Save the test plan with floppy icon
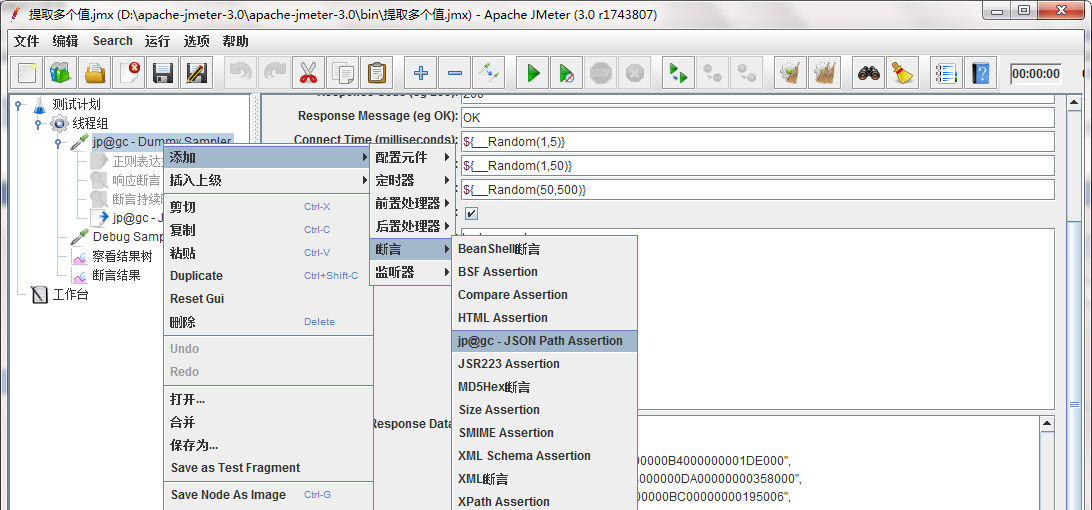This screenshot has width=1092, height=510. [163, 72]
